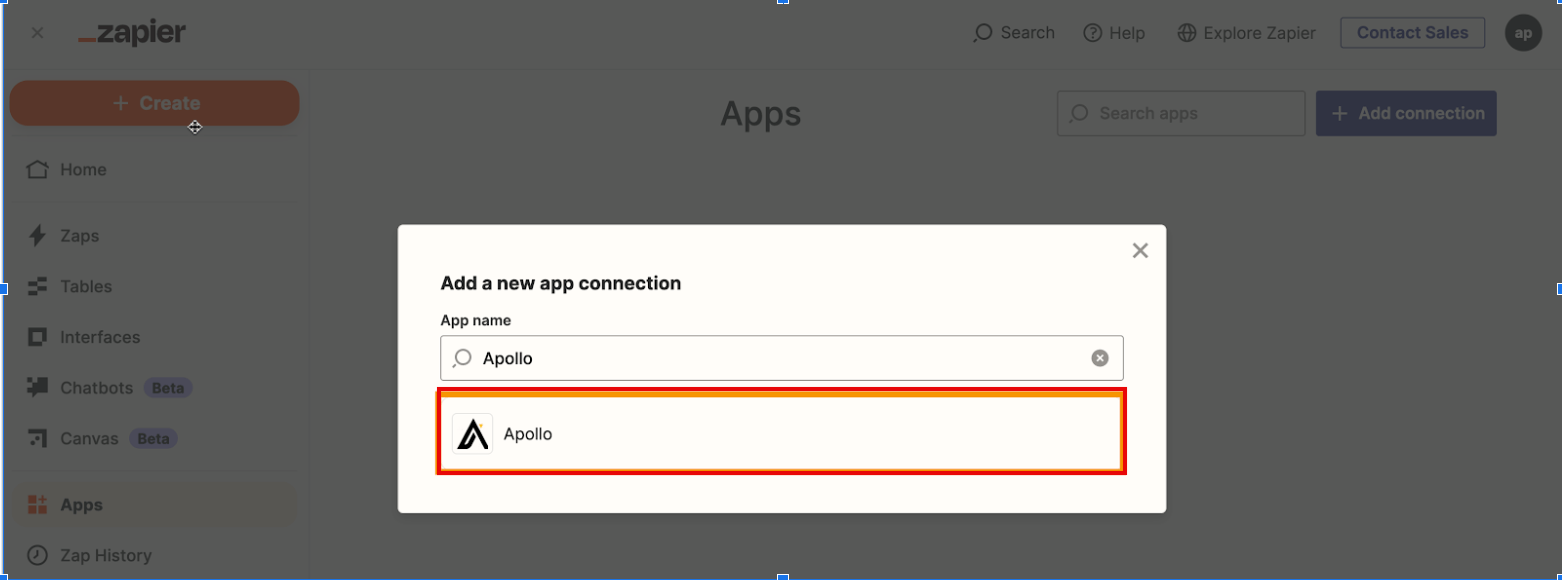The height and width of the screenshot is (580, 1562).
Task: Click the Apollo logo icon
Action: tap(472, 434)
